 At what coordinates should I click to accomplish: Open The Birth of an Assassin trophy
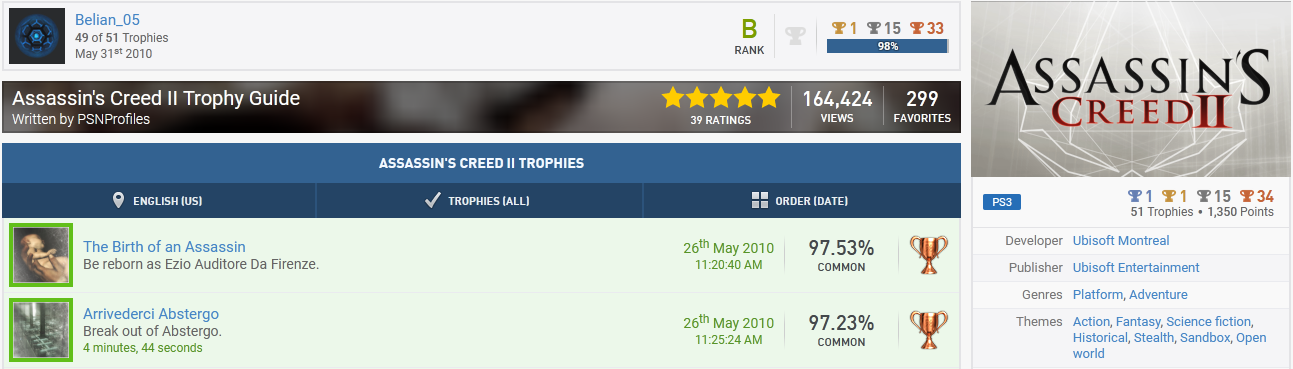point(164,246)
